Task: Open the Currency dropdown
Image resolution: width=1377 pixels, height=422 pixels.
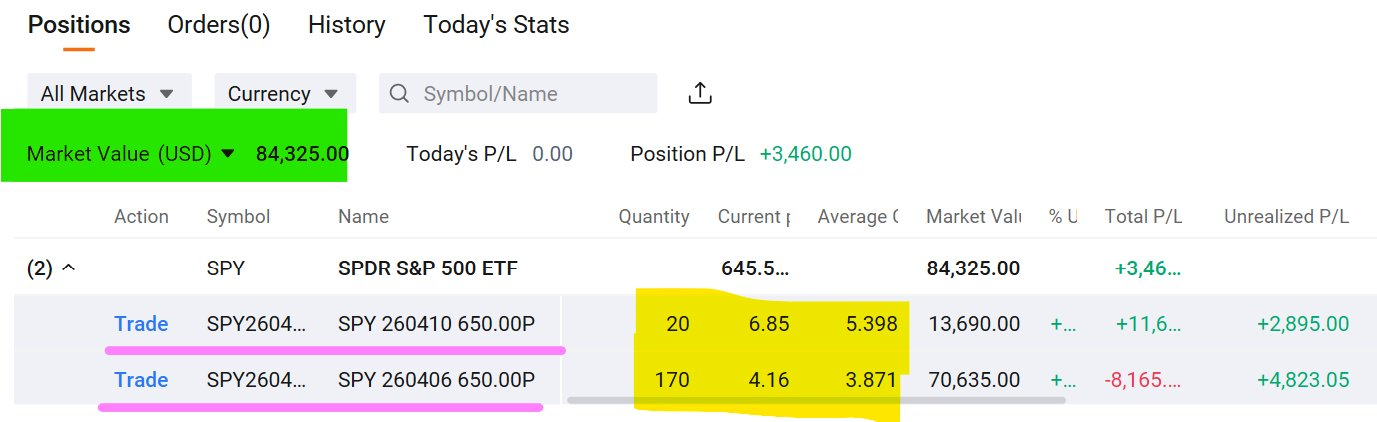Action: coord(284,94)
